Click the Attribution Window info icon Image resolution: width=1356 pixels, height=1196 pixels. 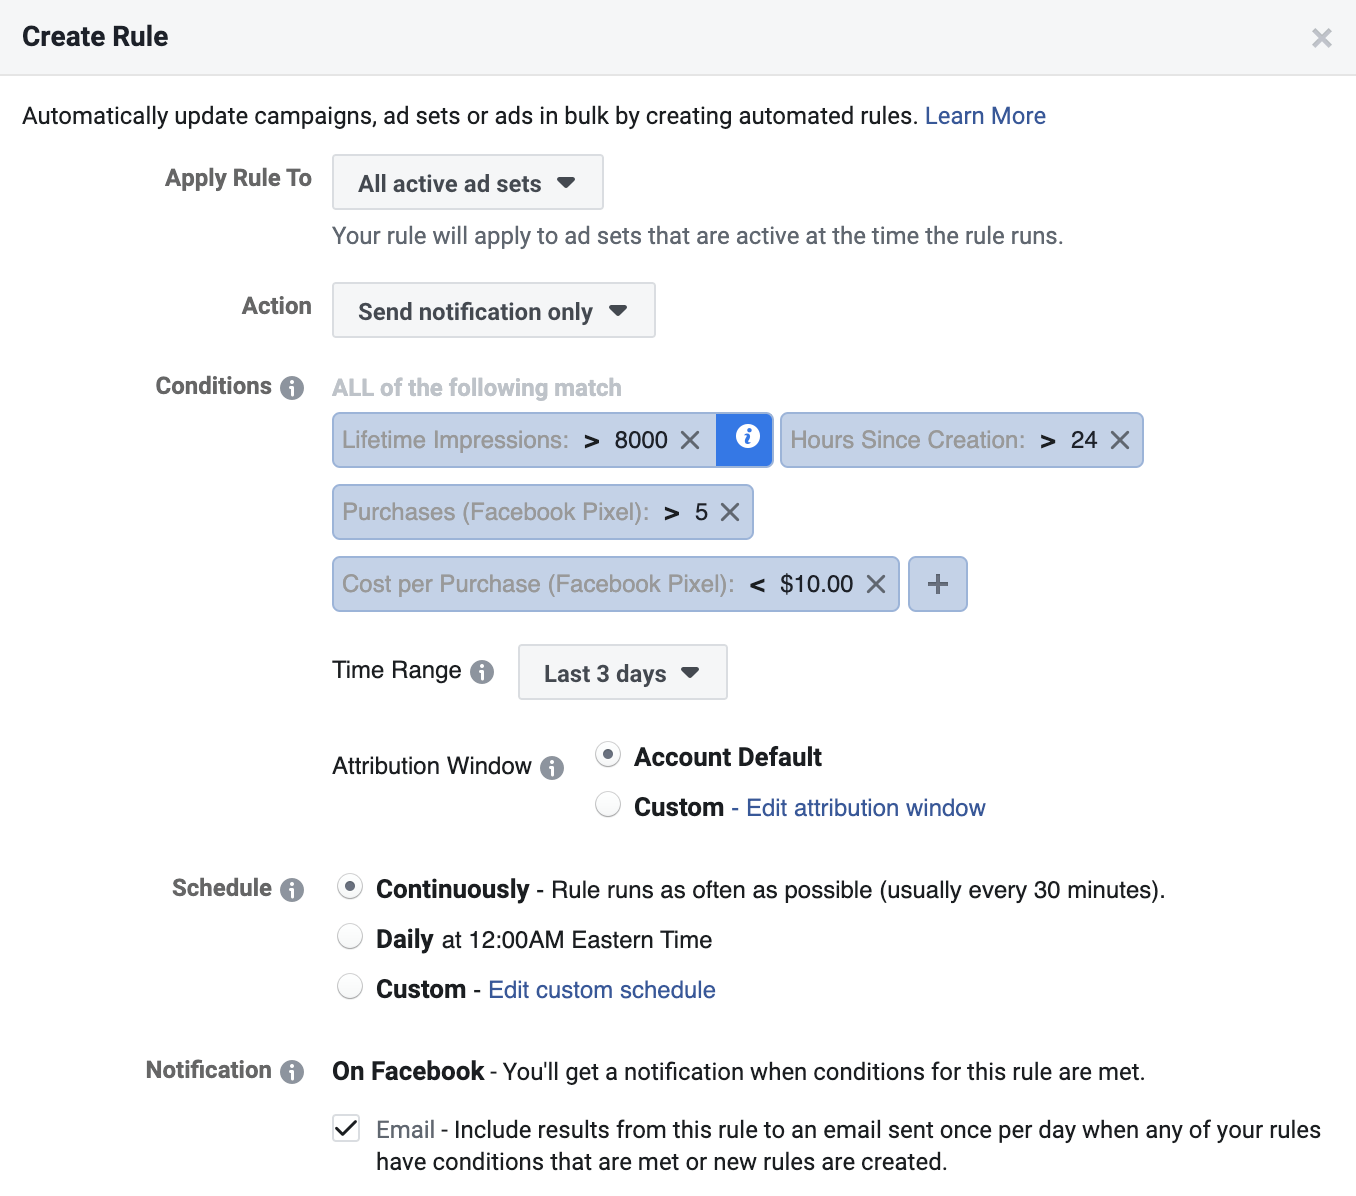point(552,768)
